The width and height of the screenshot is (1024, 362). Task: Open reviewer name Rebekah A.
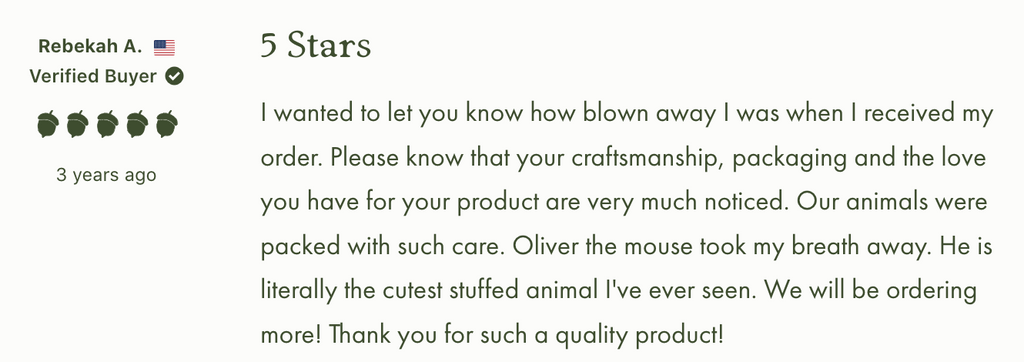(90, 46)
